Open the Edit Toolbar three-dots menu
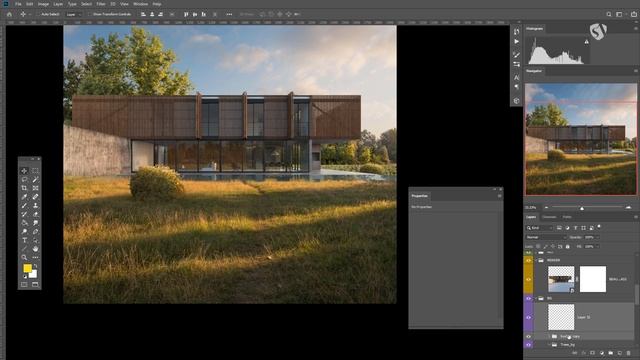Screen dimensions: 640x360 [x=35, y=258]
